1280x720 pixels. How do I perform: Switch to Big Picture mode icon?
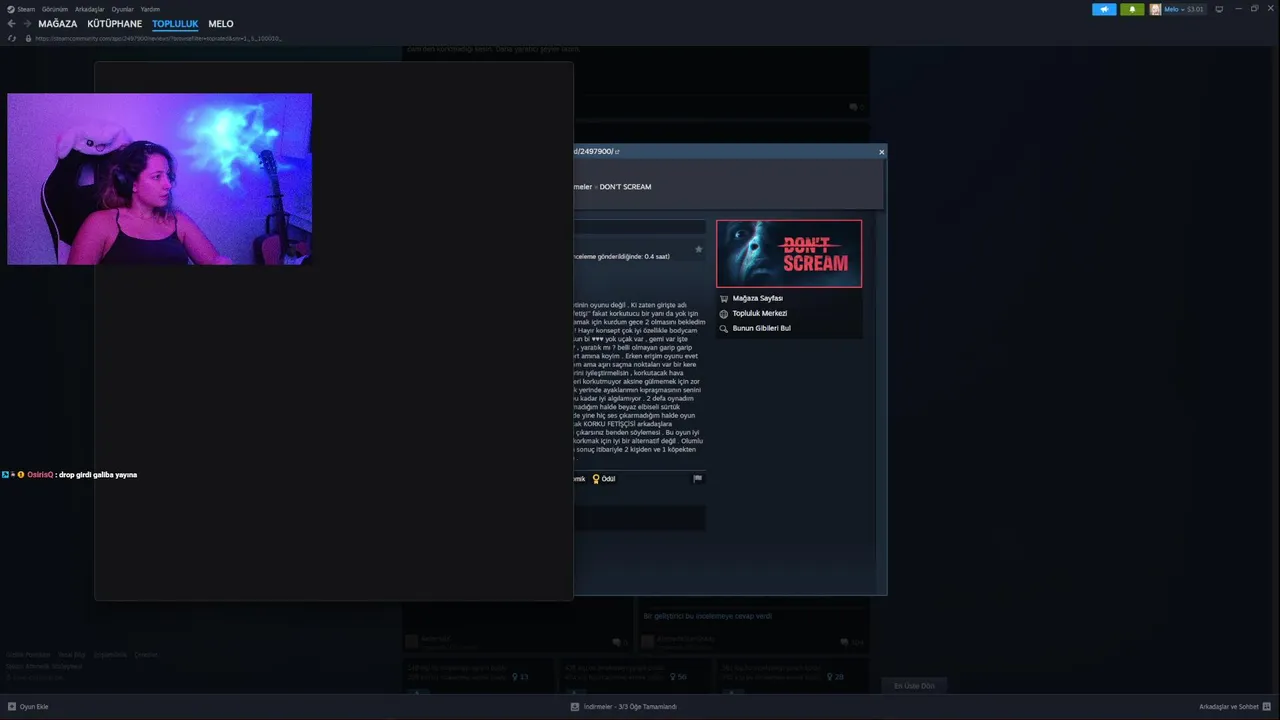pyautogui.click(x=1219, y=9)
